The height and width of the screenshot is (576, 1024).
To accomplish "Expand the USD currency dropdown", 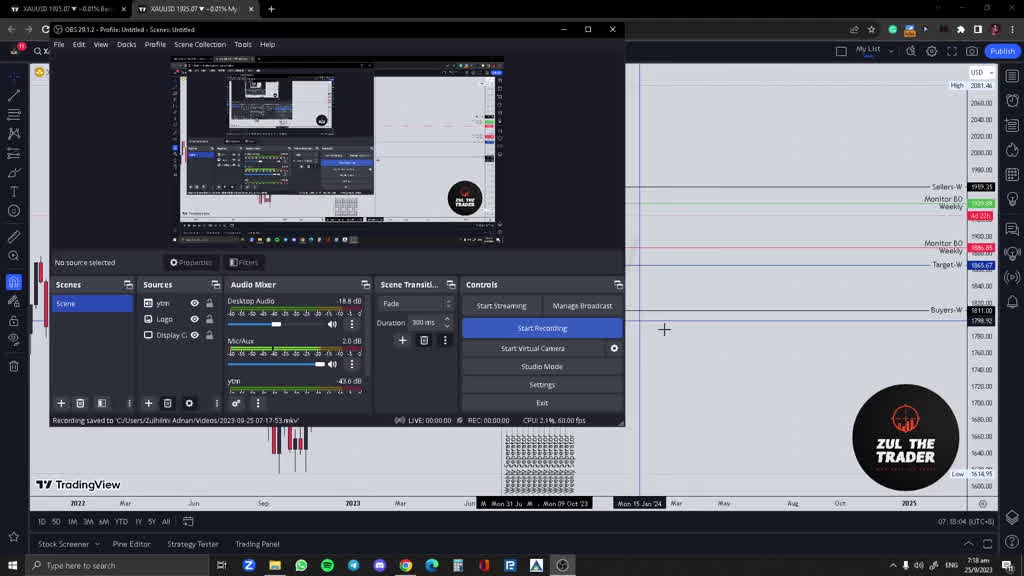I will [981, 72].
